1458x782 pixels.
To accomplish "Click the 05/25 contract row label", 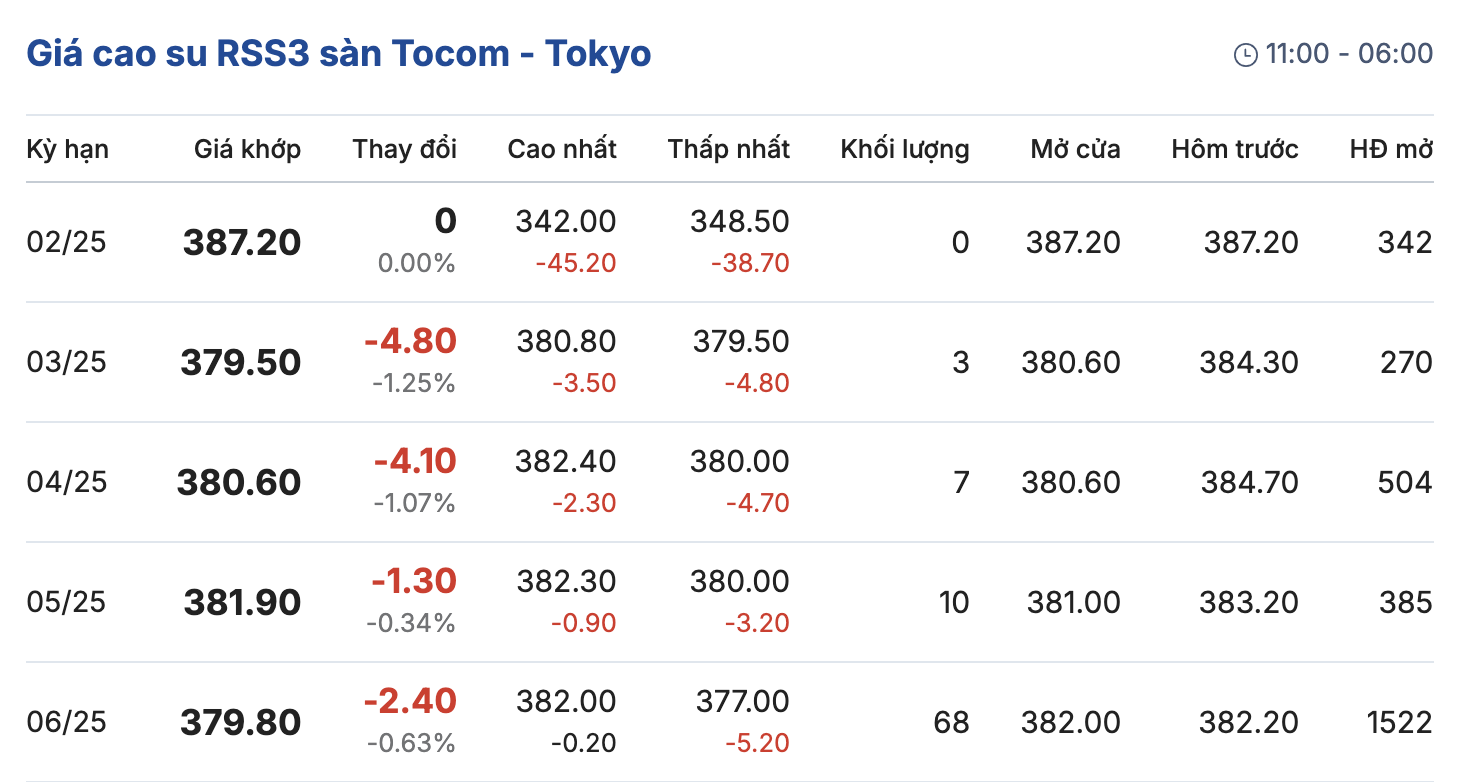I will pyautogui.click(x=66, y=602).
